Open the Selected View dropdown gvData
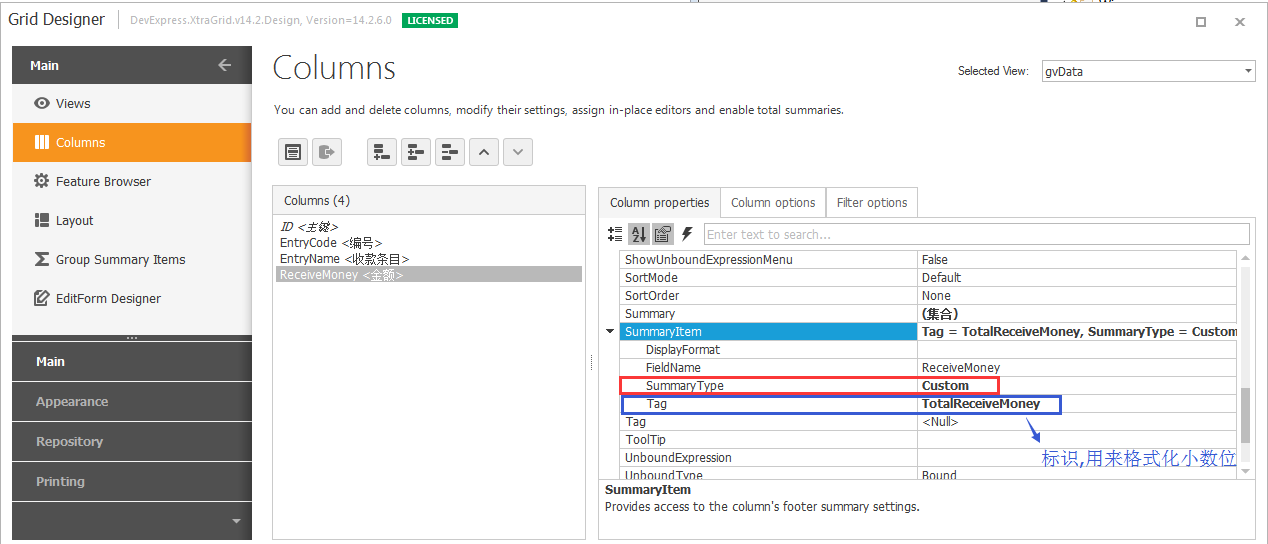This screenshot has width=1268, height=544. click(1148, 71)
